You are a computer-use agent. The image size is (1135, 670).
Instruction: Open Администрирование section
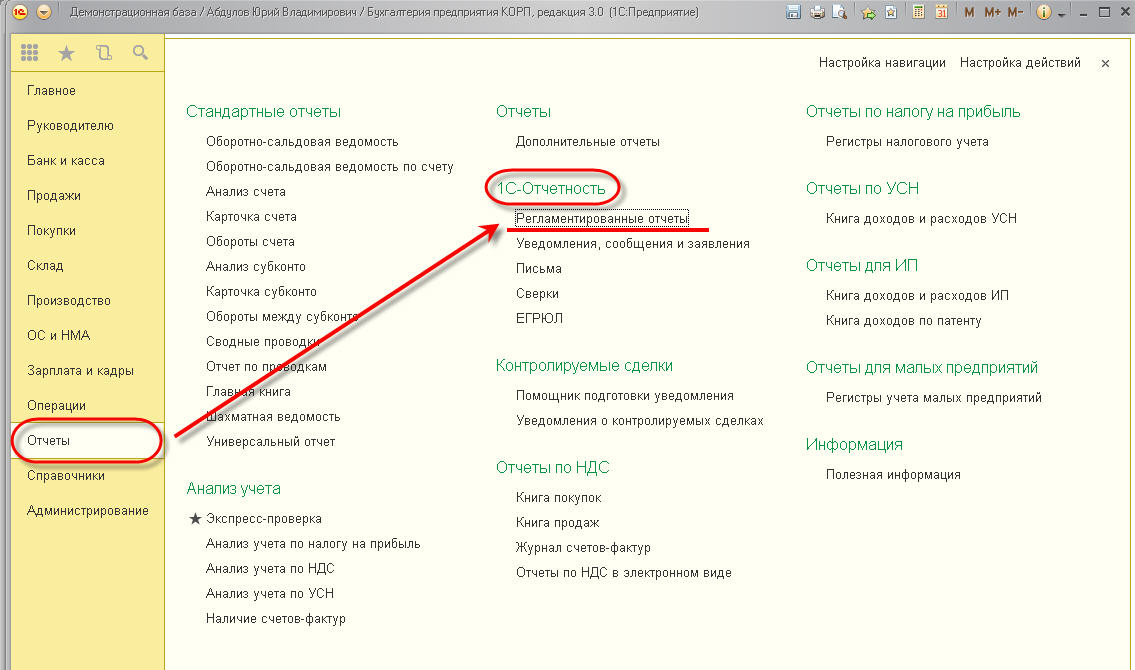(88, 511)
